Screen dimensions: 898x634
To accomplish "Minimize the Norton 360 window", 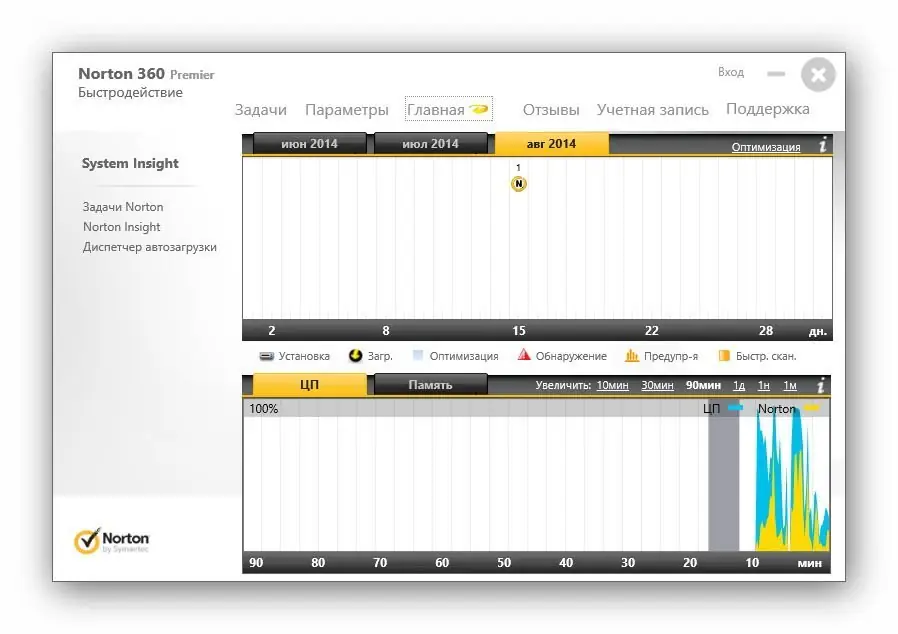I will click(776, 73).
